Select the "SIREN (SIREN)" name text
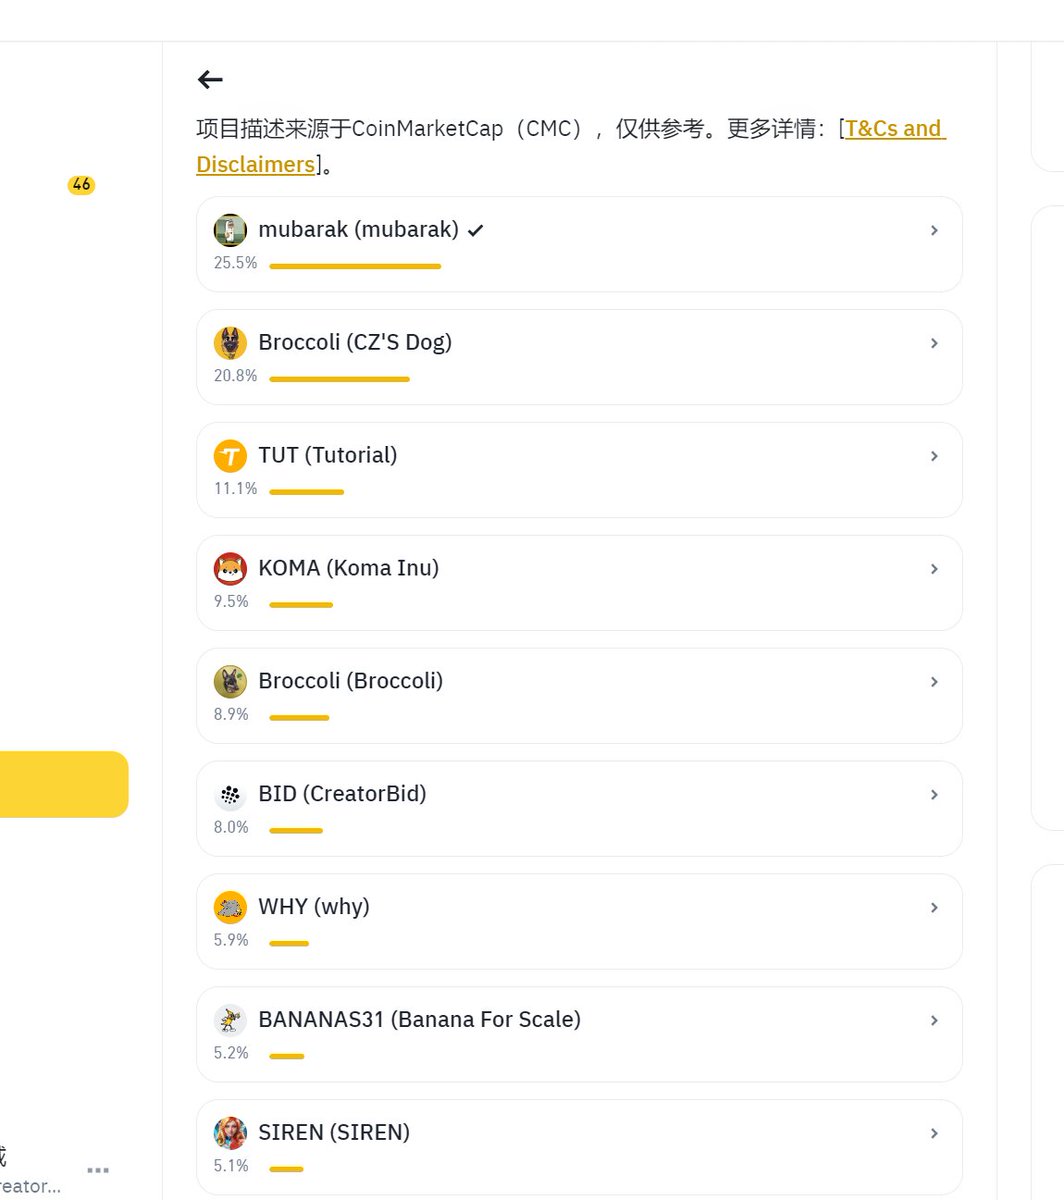The width and height of the screenshot is (1064, 1200). 334,1134
